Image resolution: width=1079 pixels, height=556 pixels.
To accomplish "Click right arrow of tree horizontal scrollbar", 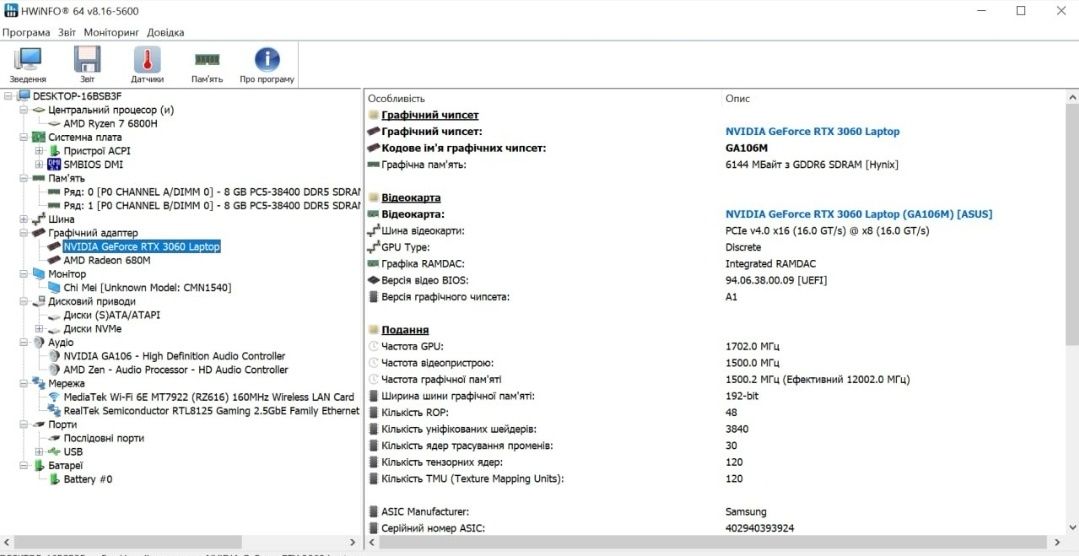I will [x=352, y=542].
